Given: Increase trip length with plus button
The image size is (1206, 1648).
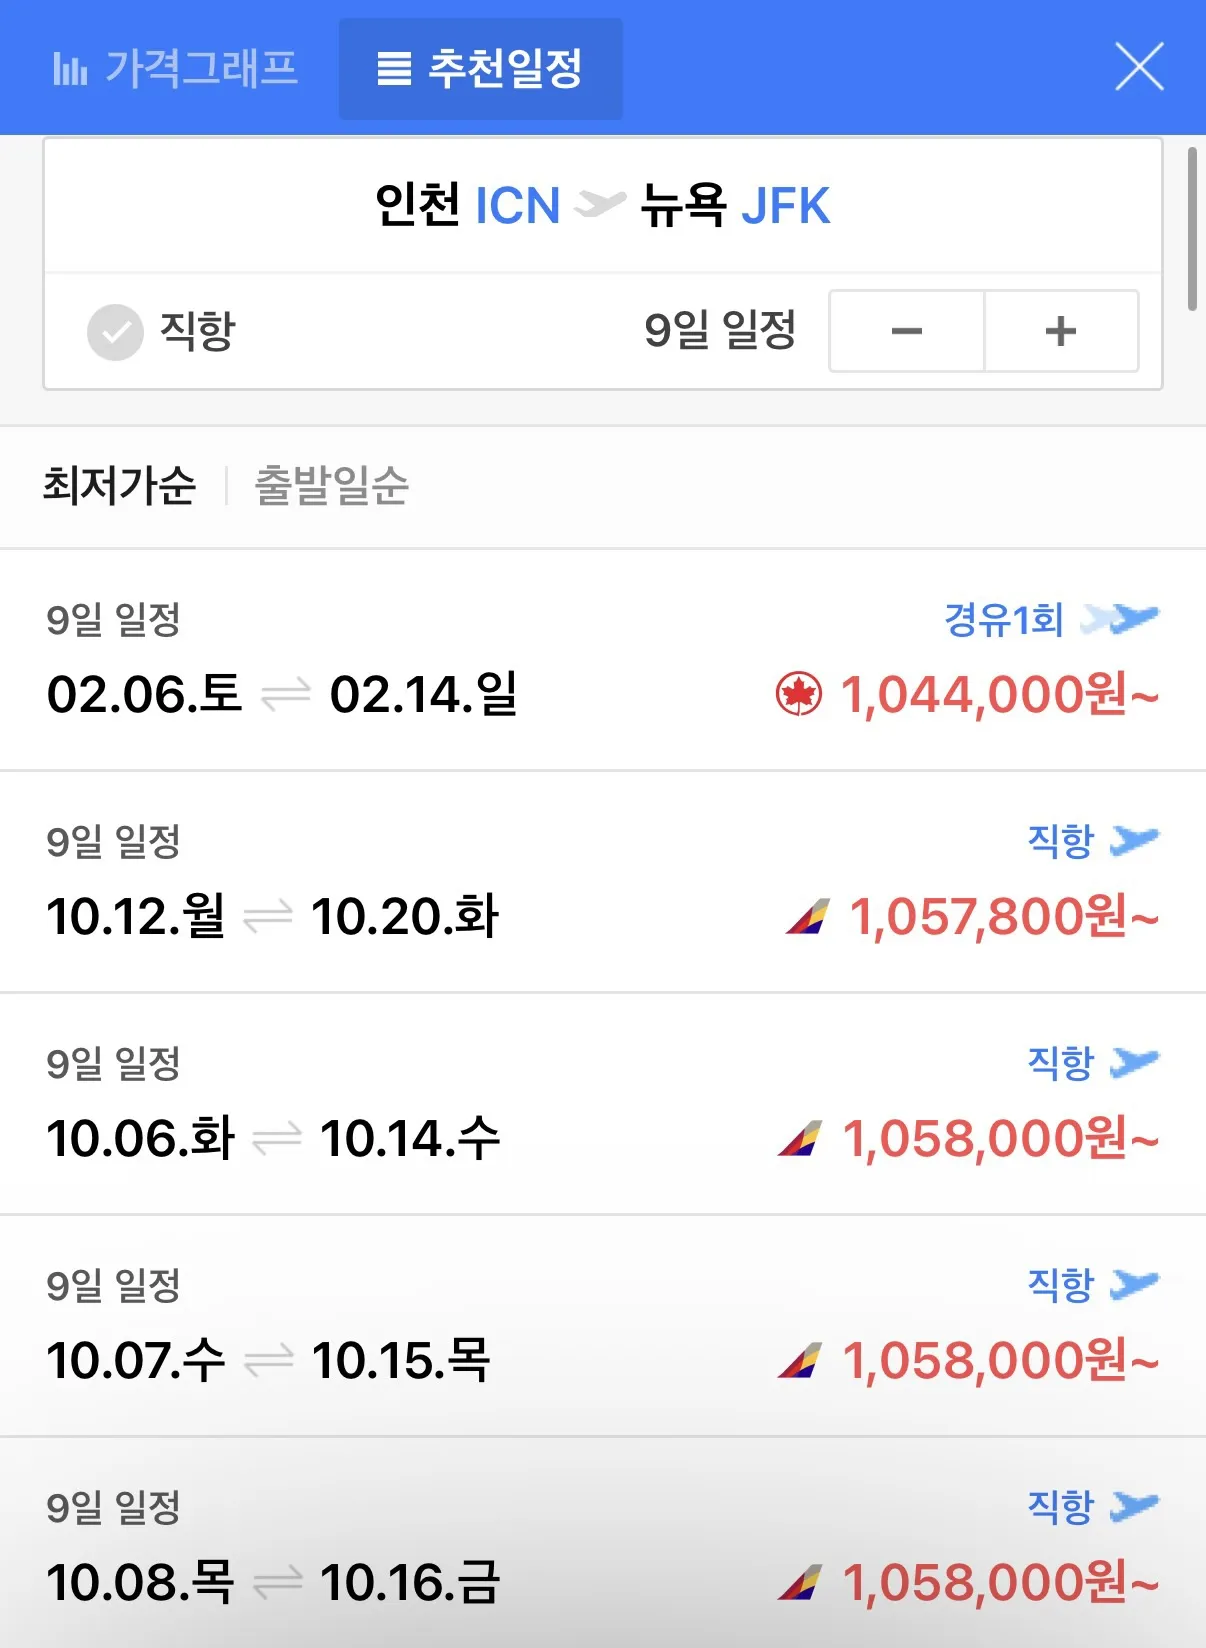Looking at the screenshot, I should pyautogui.click(x=1061, y=331).
